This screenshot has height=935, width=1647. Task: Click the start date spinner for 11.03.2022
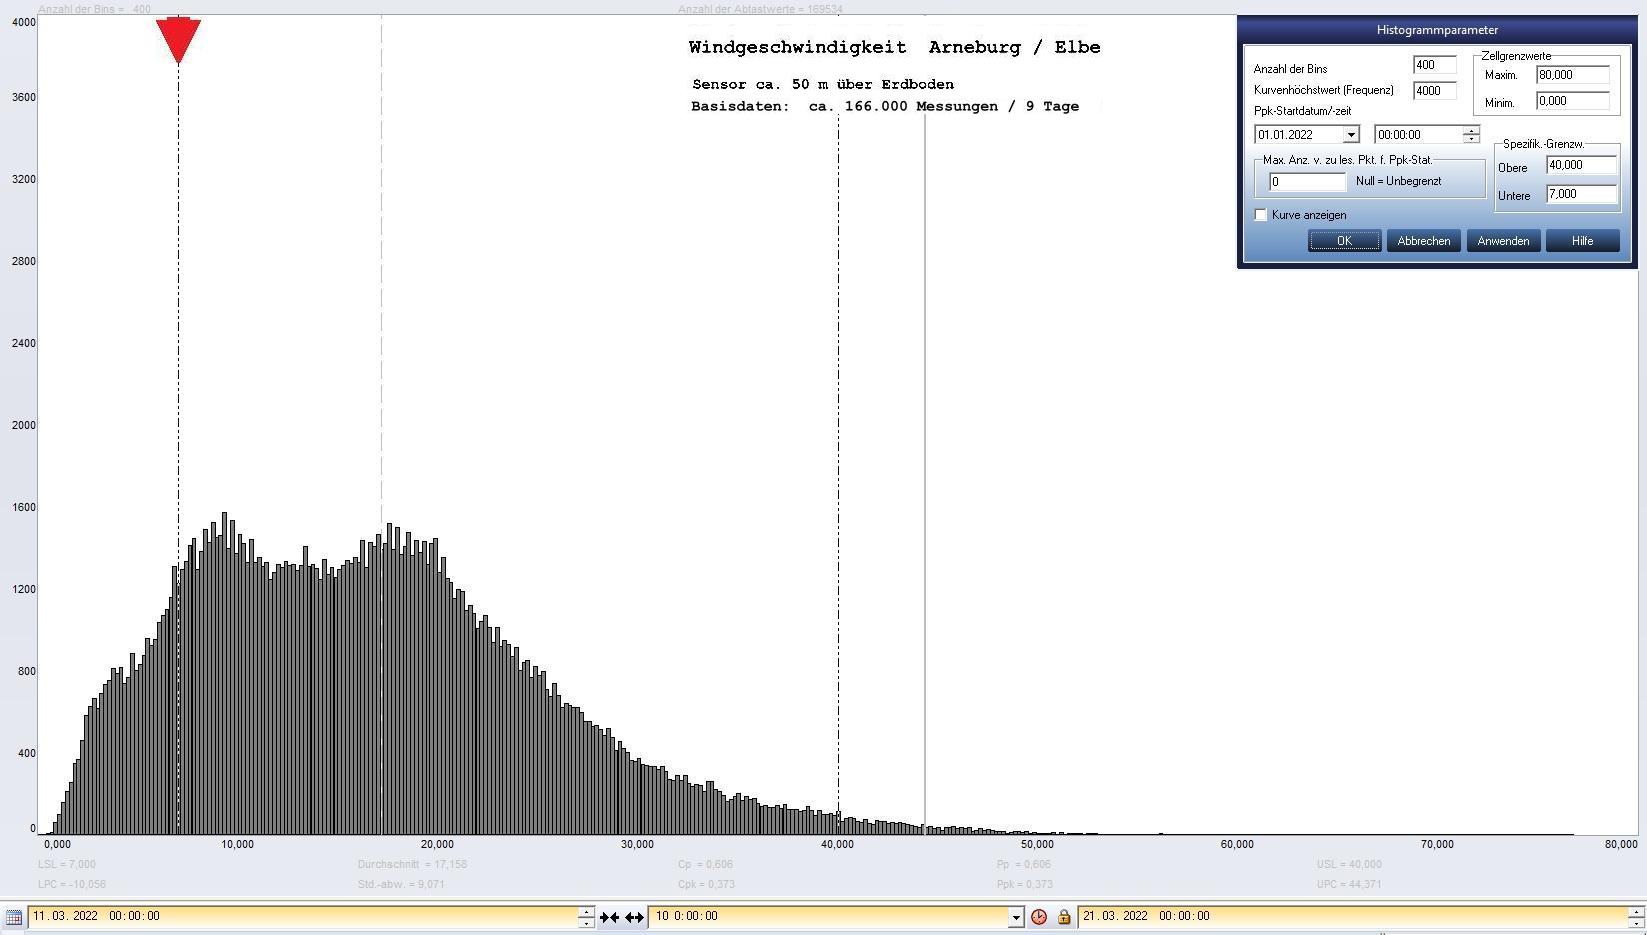(586, 916)
